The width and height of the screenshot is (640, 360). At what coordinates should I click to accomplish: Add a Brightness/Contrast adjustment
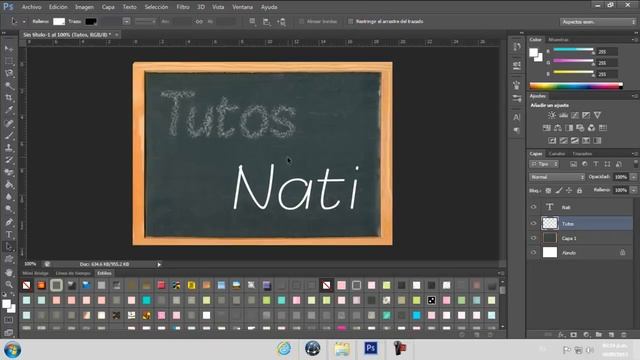tap(552, 116)
